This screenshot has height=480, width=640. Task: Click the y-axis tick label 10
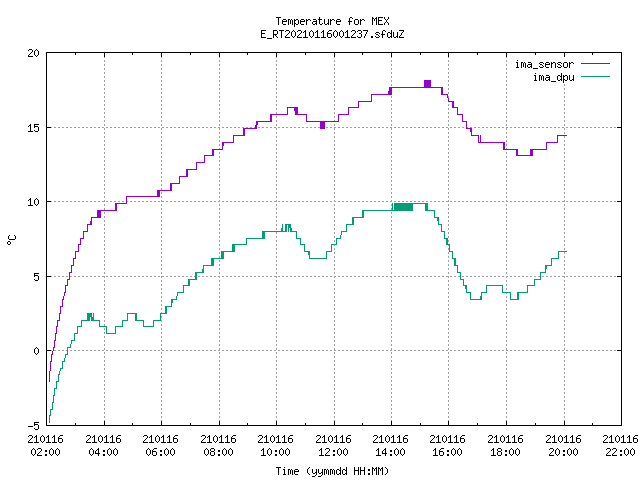33,202
